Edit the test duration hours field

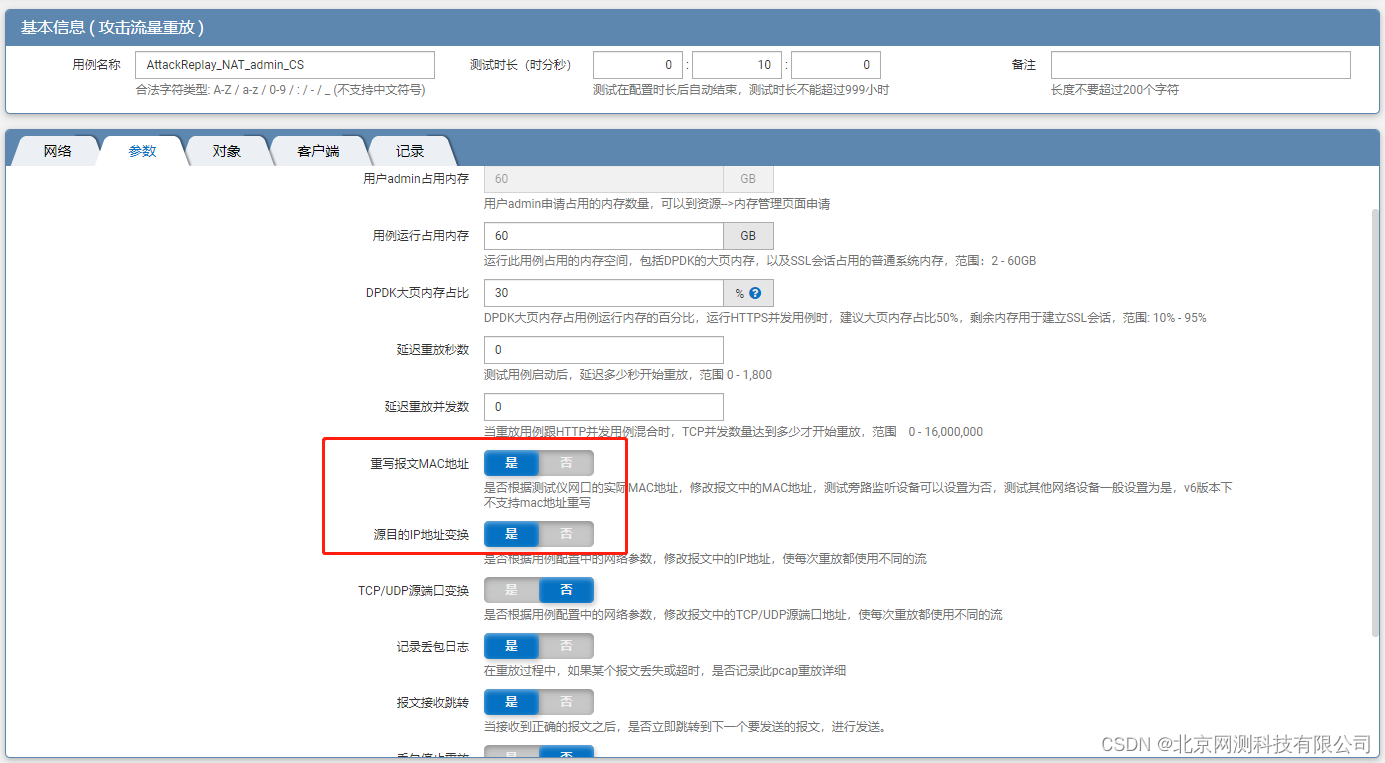[x=638, y=65]
